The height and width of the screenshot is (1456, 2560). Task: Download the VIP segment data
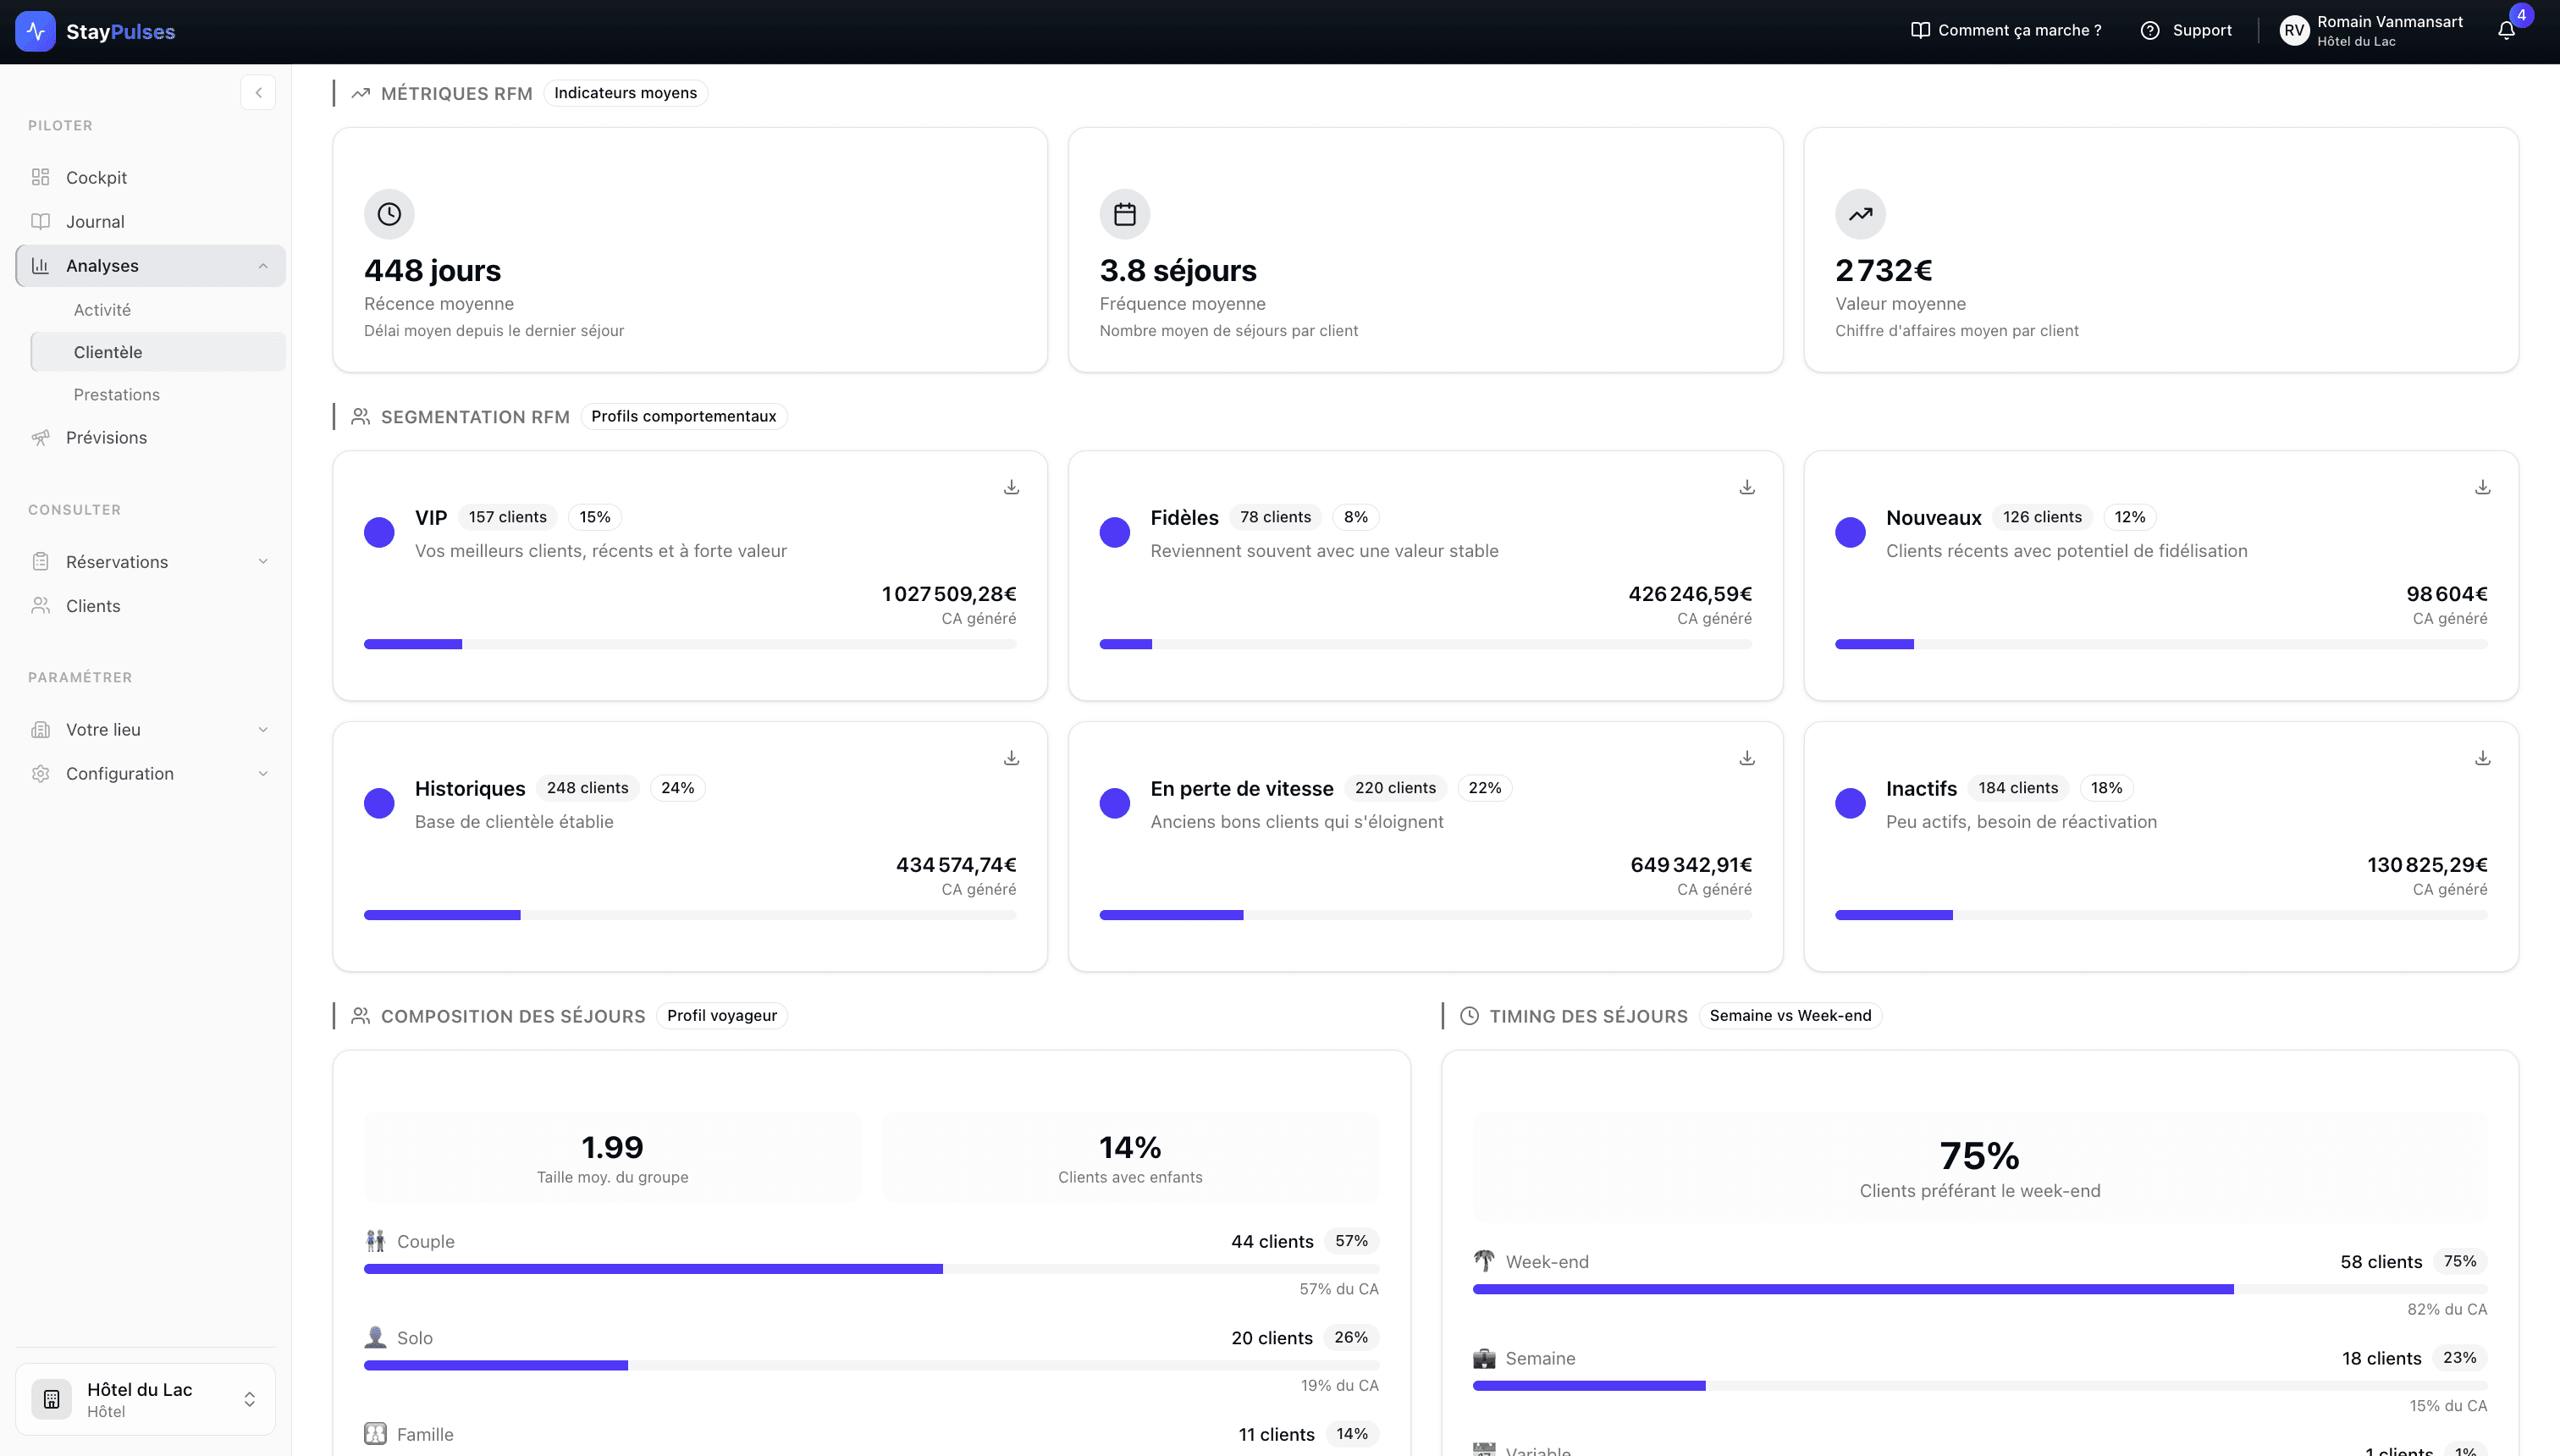pos(1011,486)
